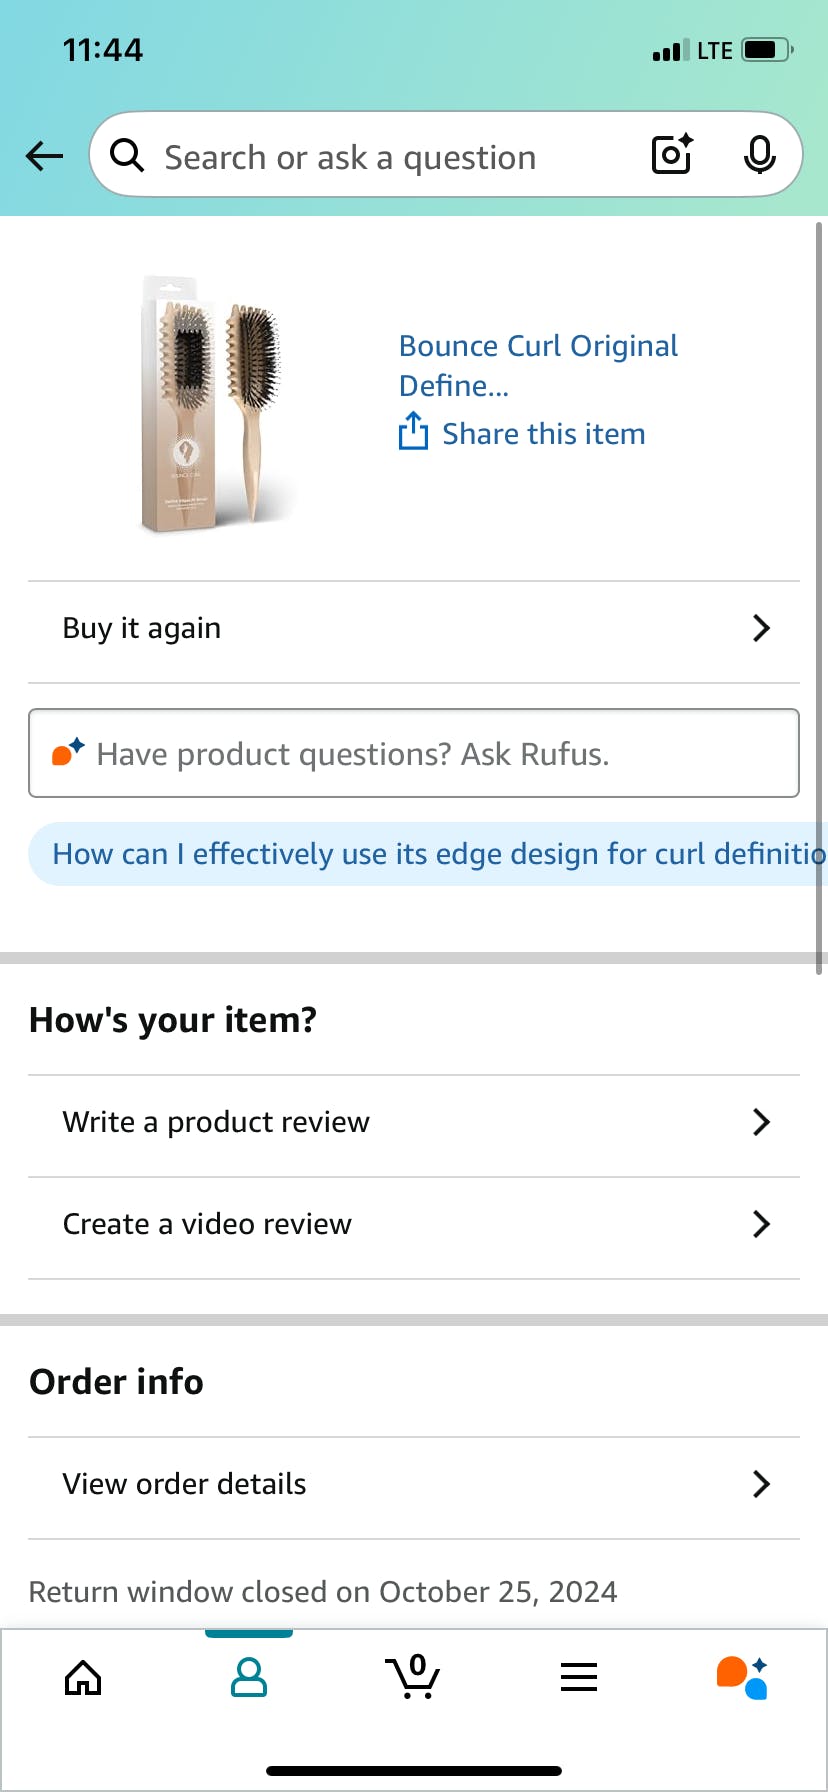Open the account profile tab
The width and height of the screenshot is (828, 1792).
[248, 1678]
